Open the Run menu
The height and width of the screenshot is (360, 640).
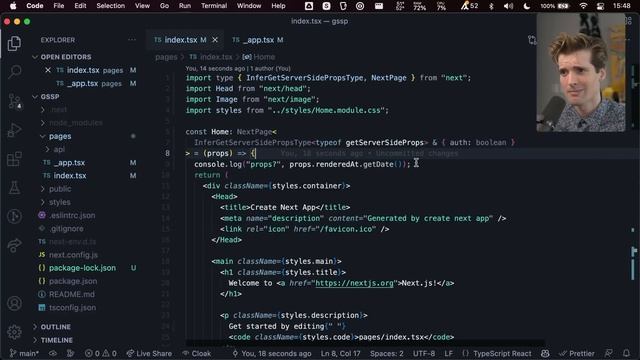[184, 6]
